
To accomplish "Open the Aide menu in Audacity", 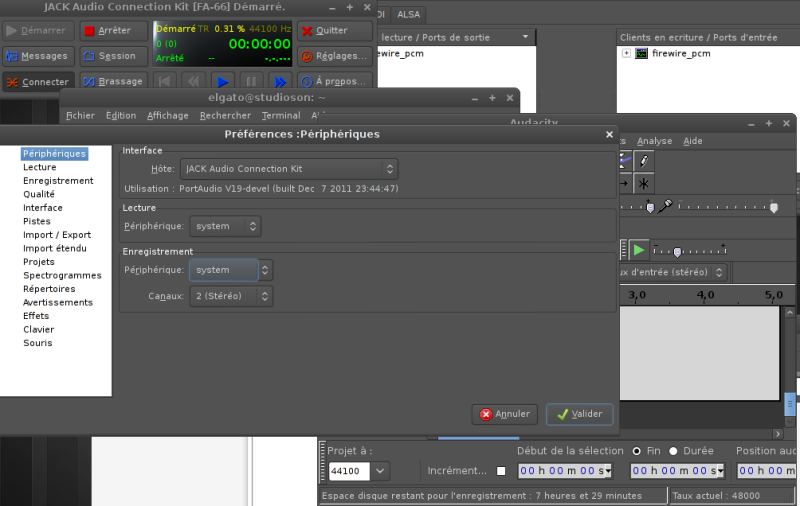I will 693,141.
